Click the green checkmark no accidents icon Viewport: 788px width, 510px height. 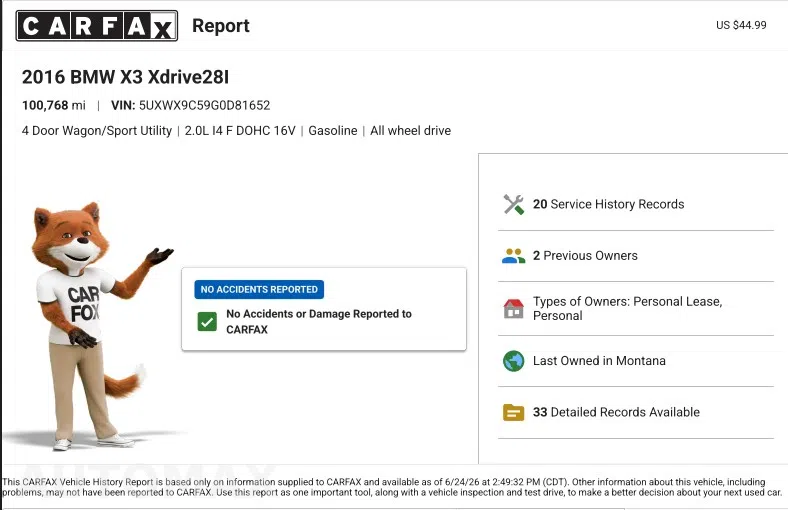pos(207,322)
